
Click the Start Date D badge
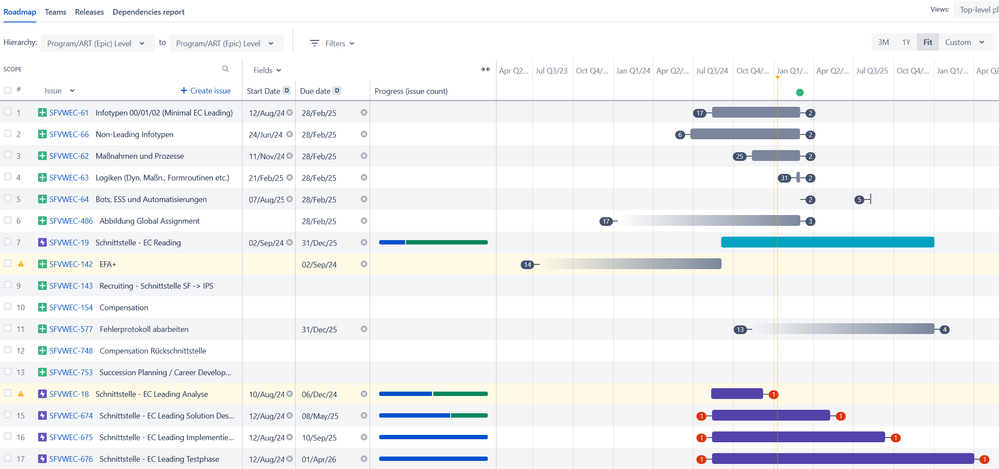[x=287, y=91]
